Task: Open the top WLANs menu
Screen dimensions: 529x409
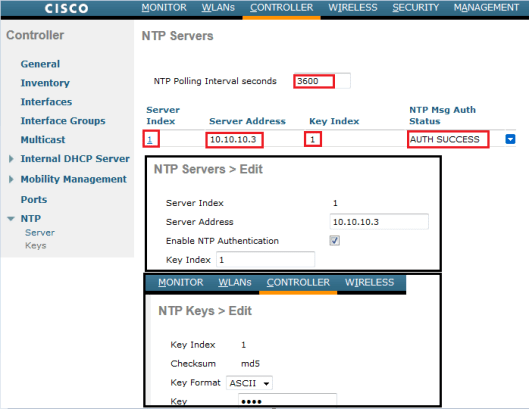Action: tap(218, 7)
